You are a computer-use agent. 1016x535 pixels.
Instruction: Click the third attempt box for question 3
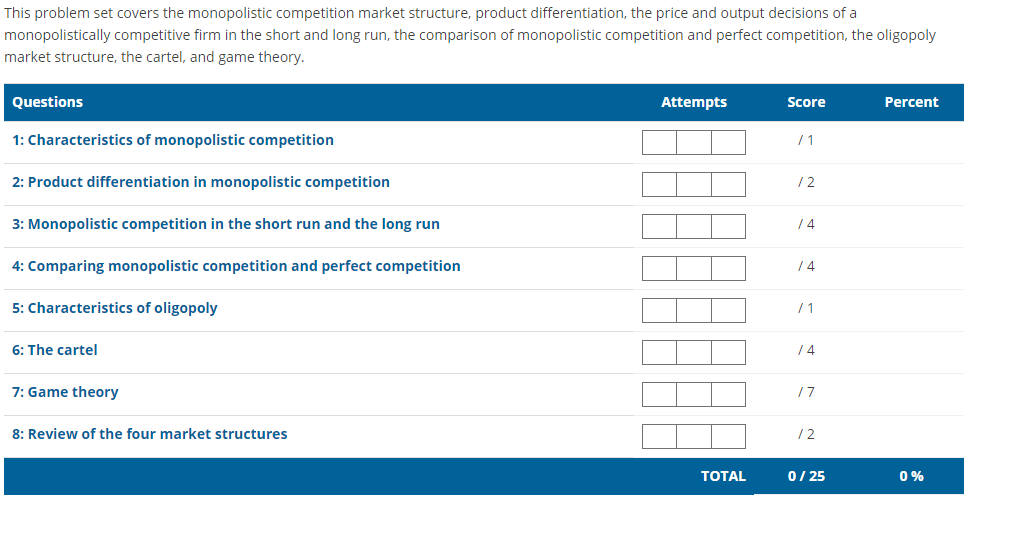pyautogui.click(x=728, y=226)
